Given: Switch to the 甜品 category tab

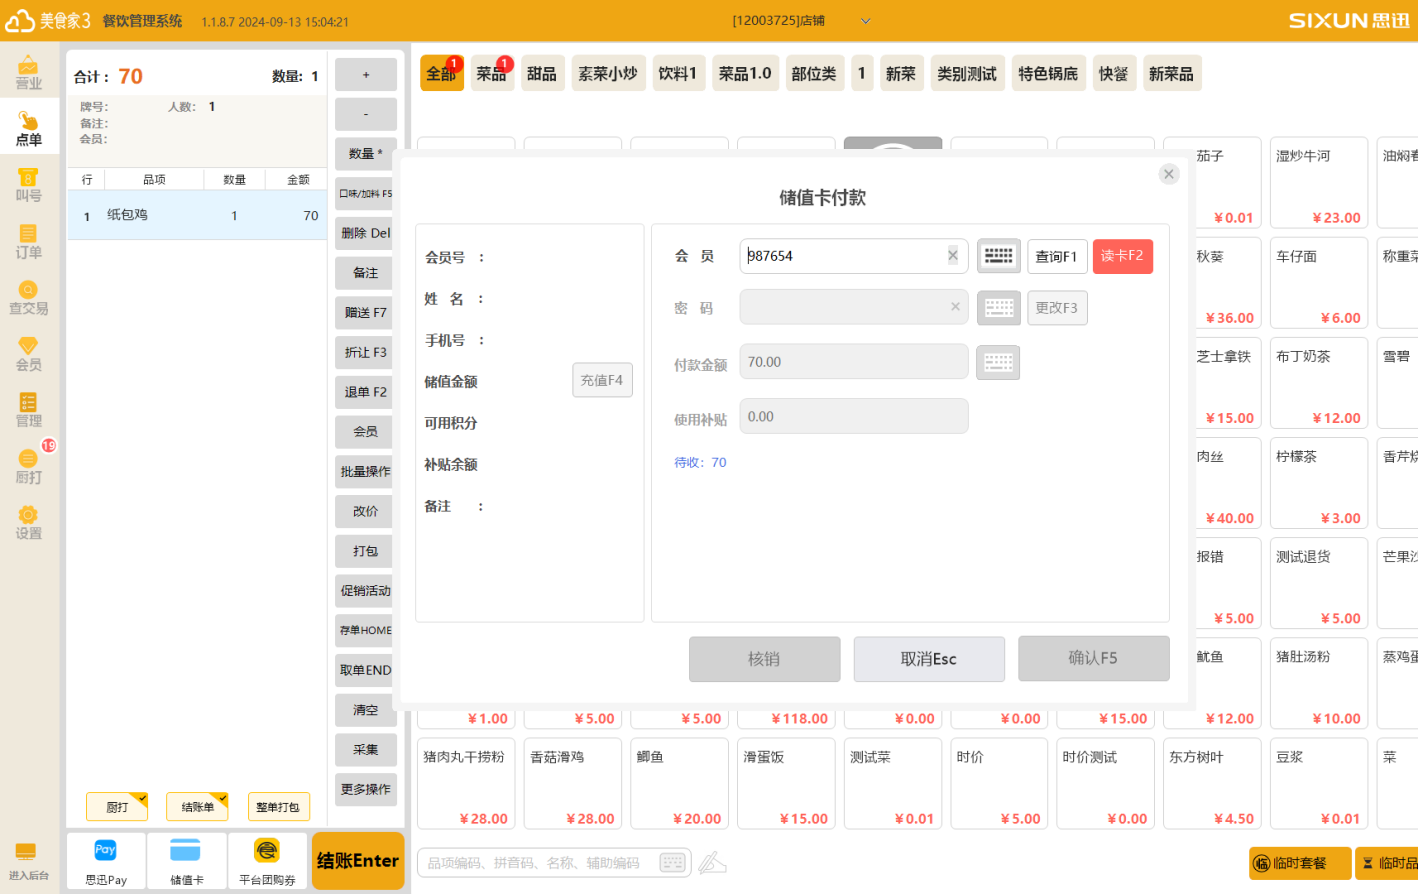Looking at the screenshot, I should (x=541, y=74).
